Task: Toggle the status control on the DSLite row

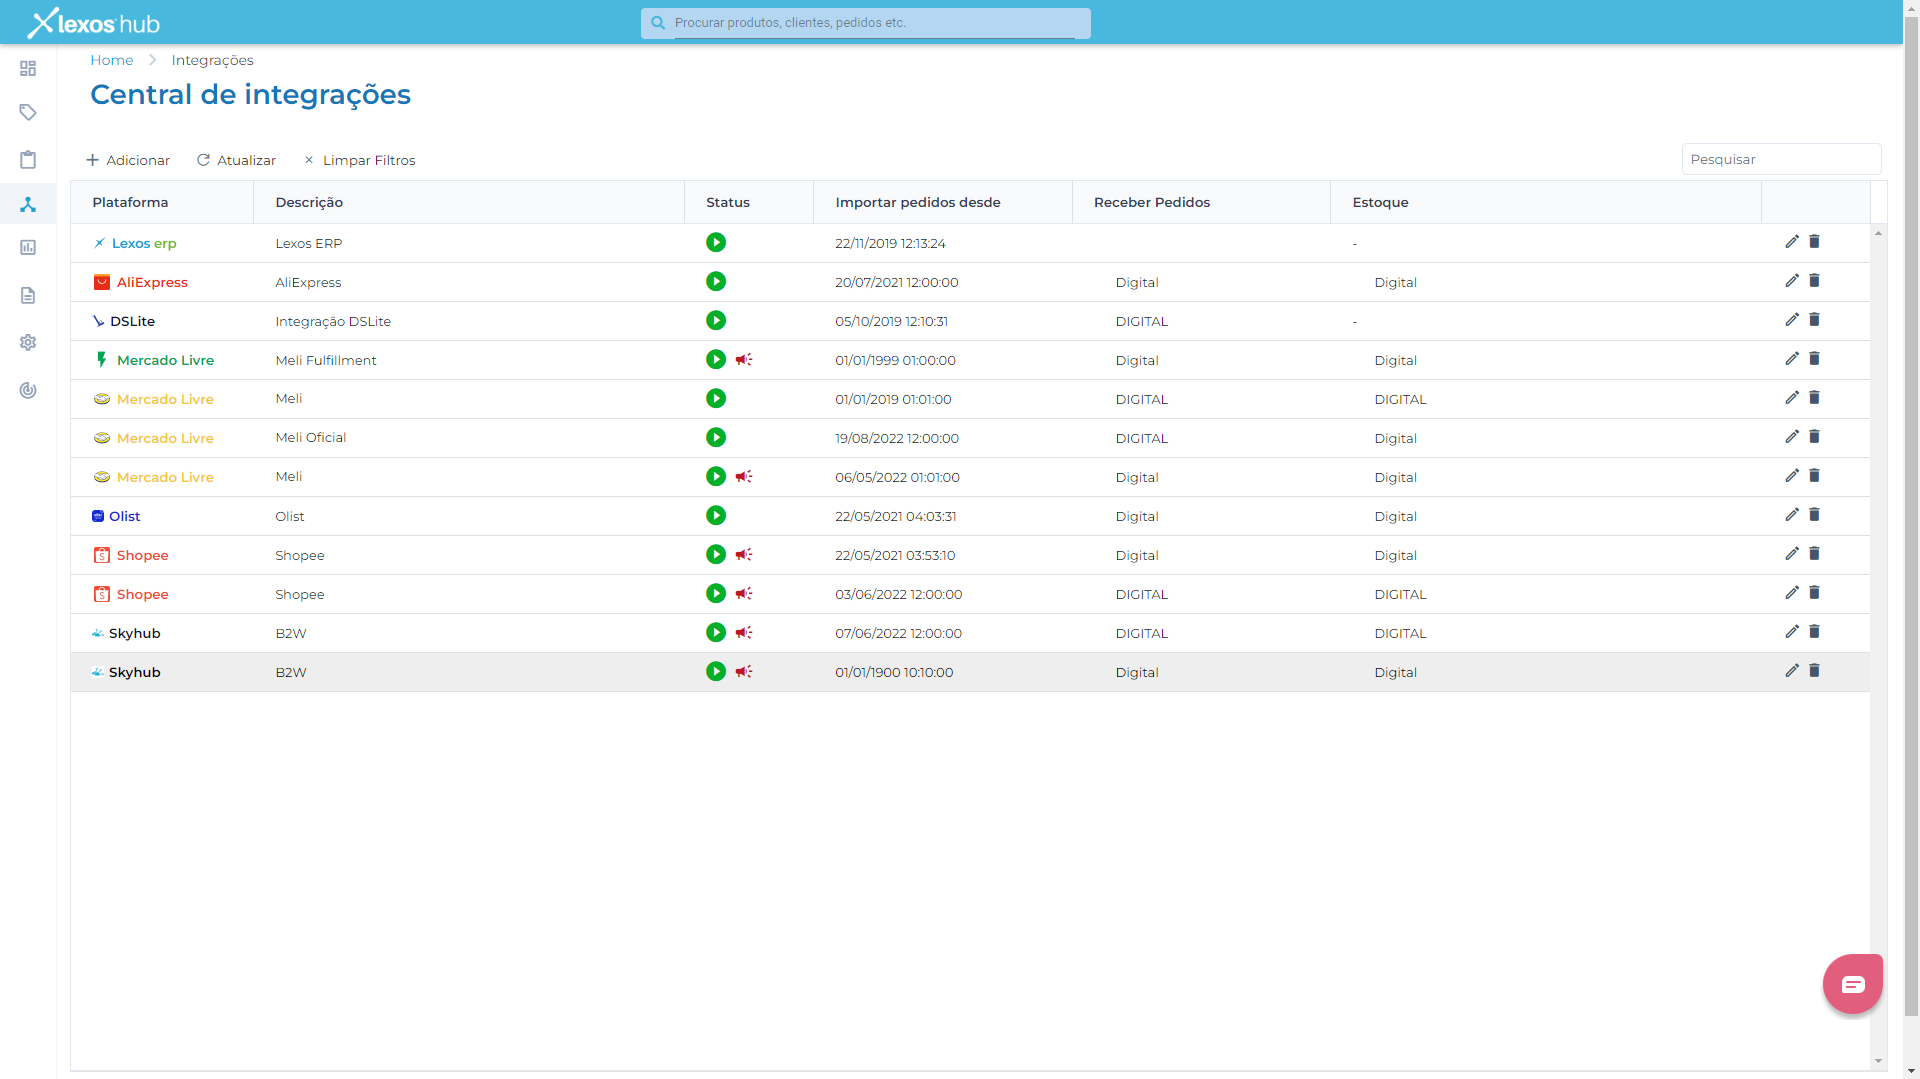Action: click(x=716, y=320)
